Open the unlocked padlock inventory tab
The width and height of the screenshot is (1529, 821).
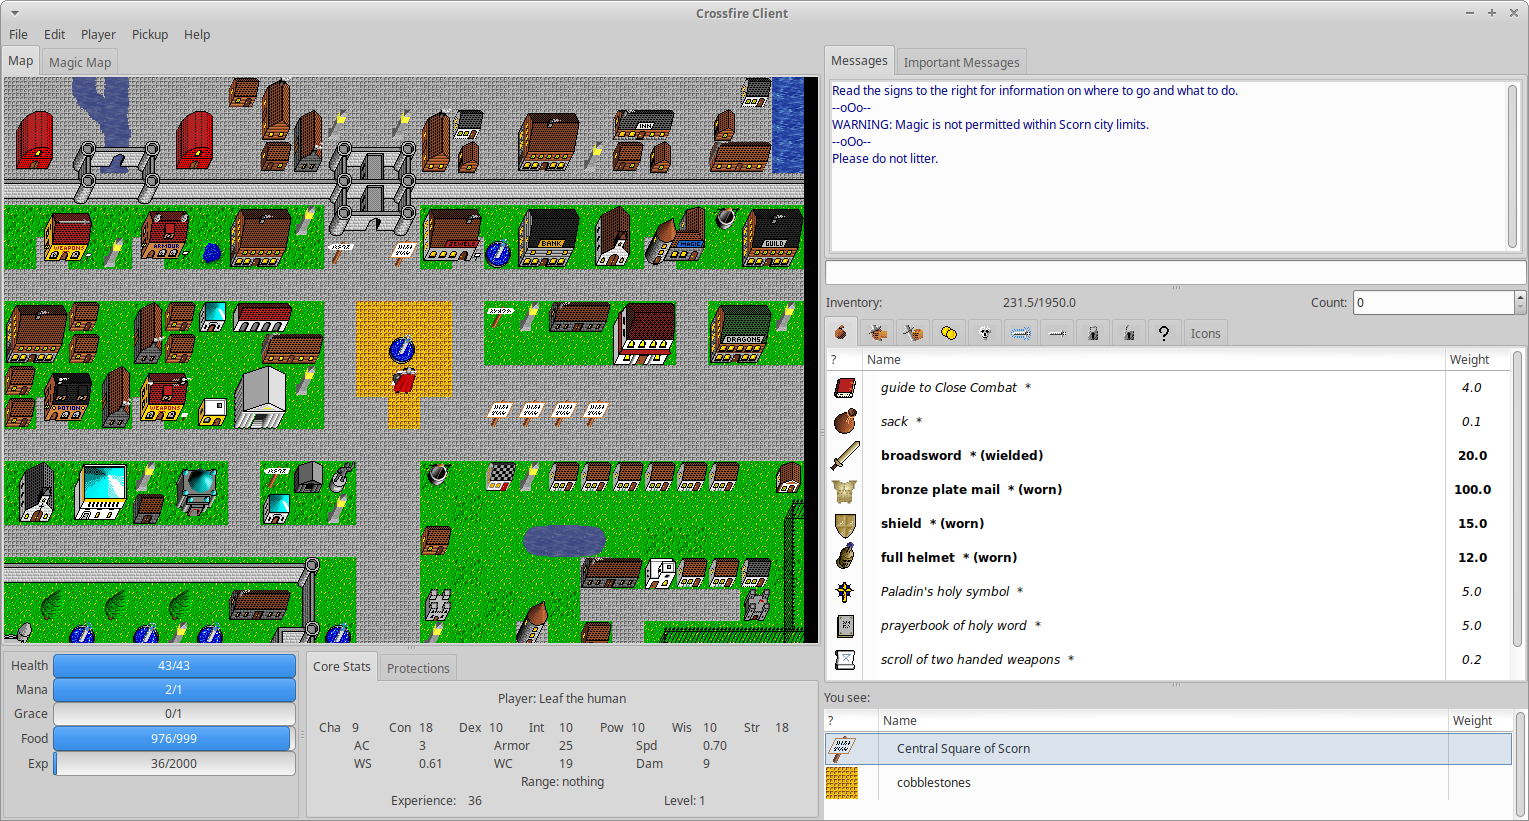pyautogui.click(x=1129, y=333)
